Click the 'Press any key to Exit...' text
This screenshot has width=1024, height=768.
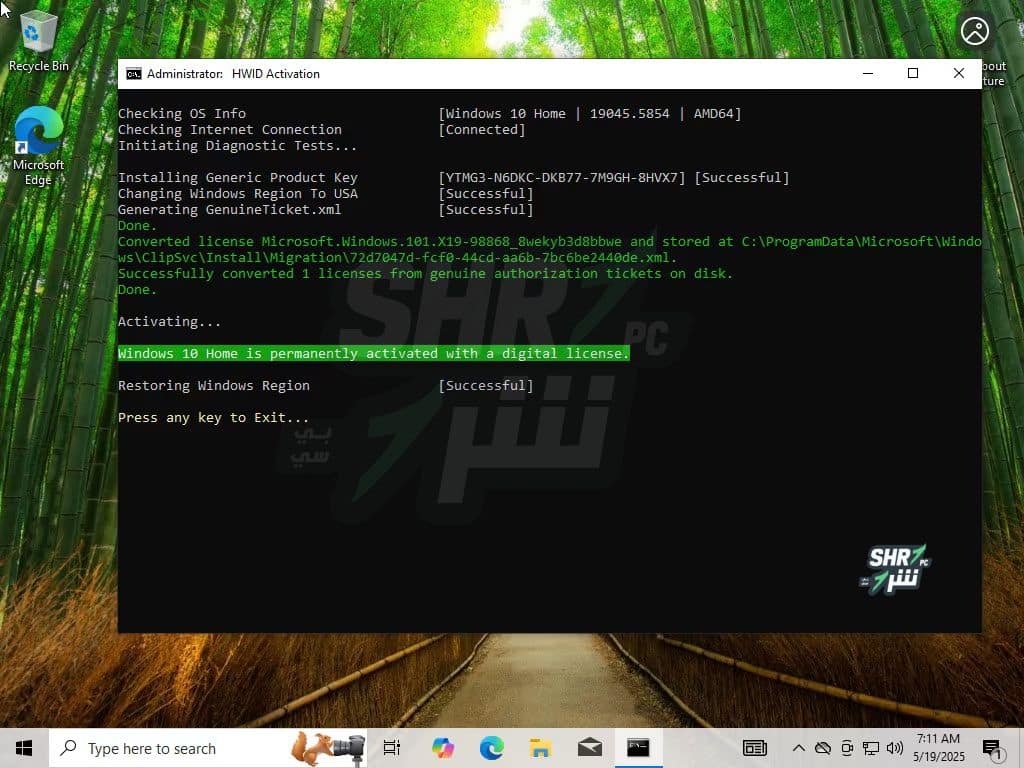(214, 417)
